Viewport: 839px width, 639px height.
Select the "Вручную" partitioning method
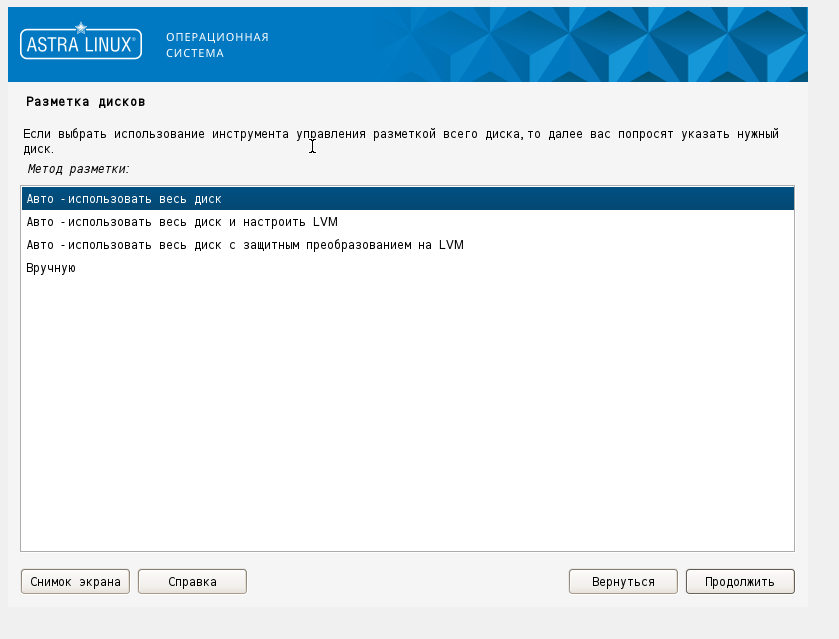[408, 268]
